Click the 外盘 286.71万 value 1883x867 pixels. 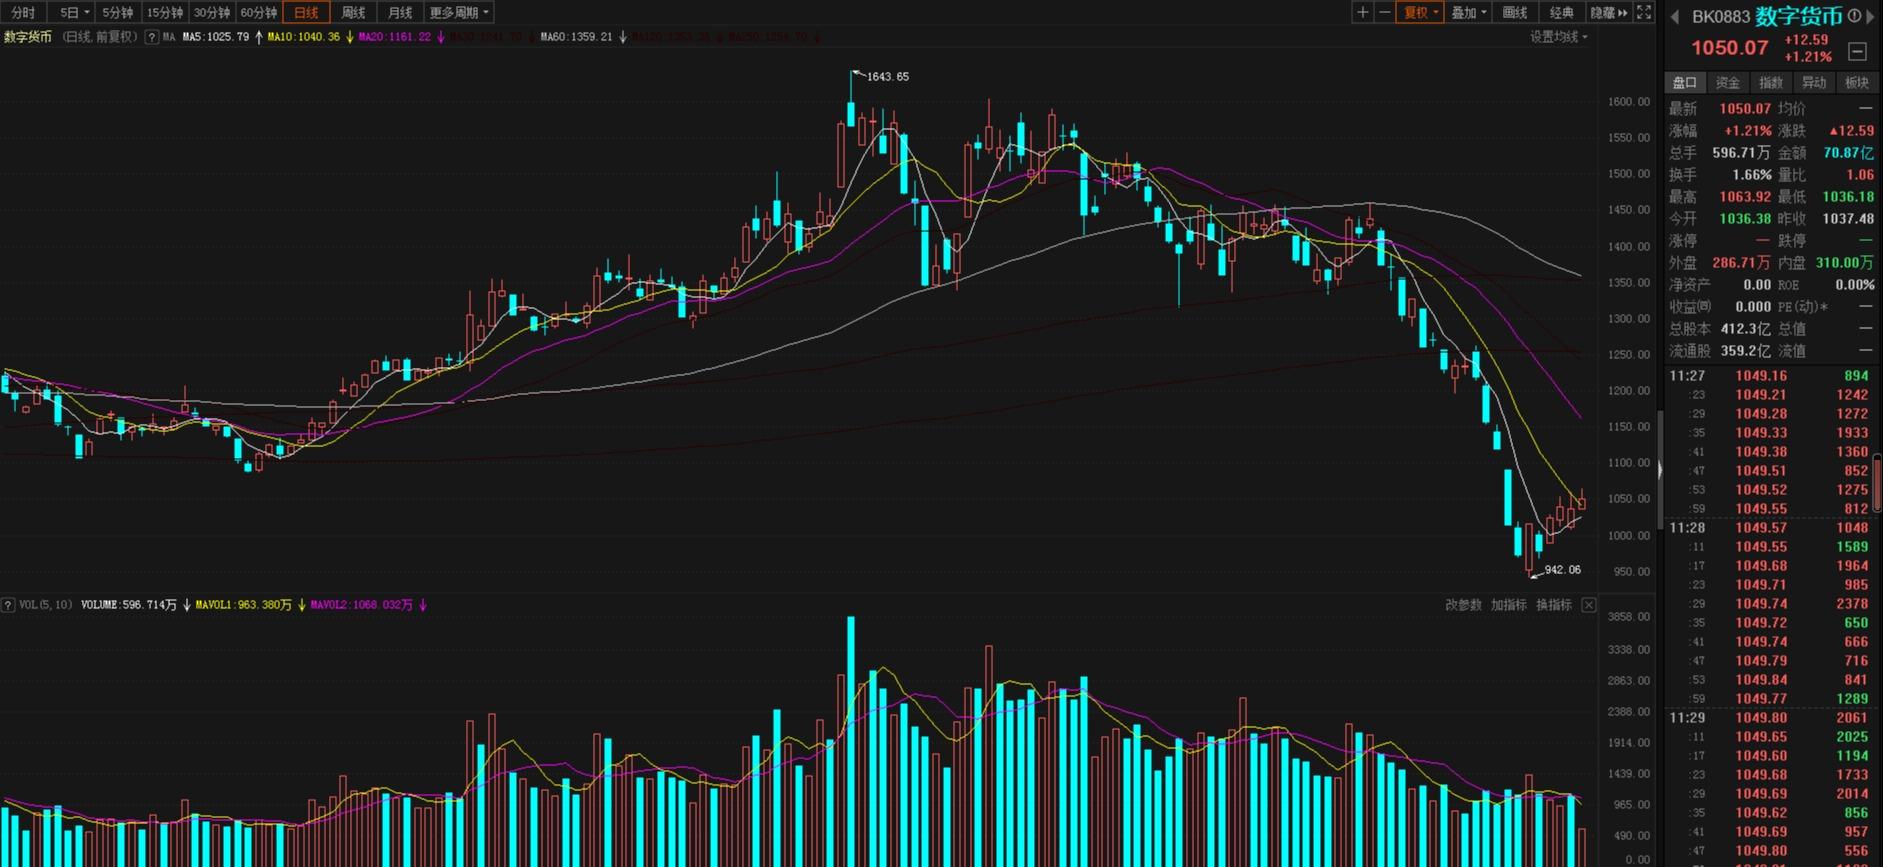(x=1741, y=263)
